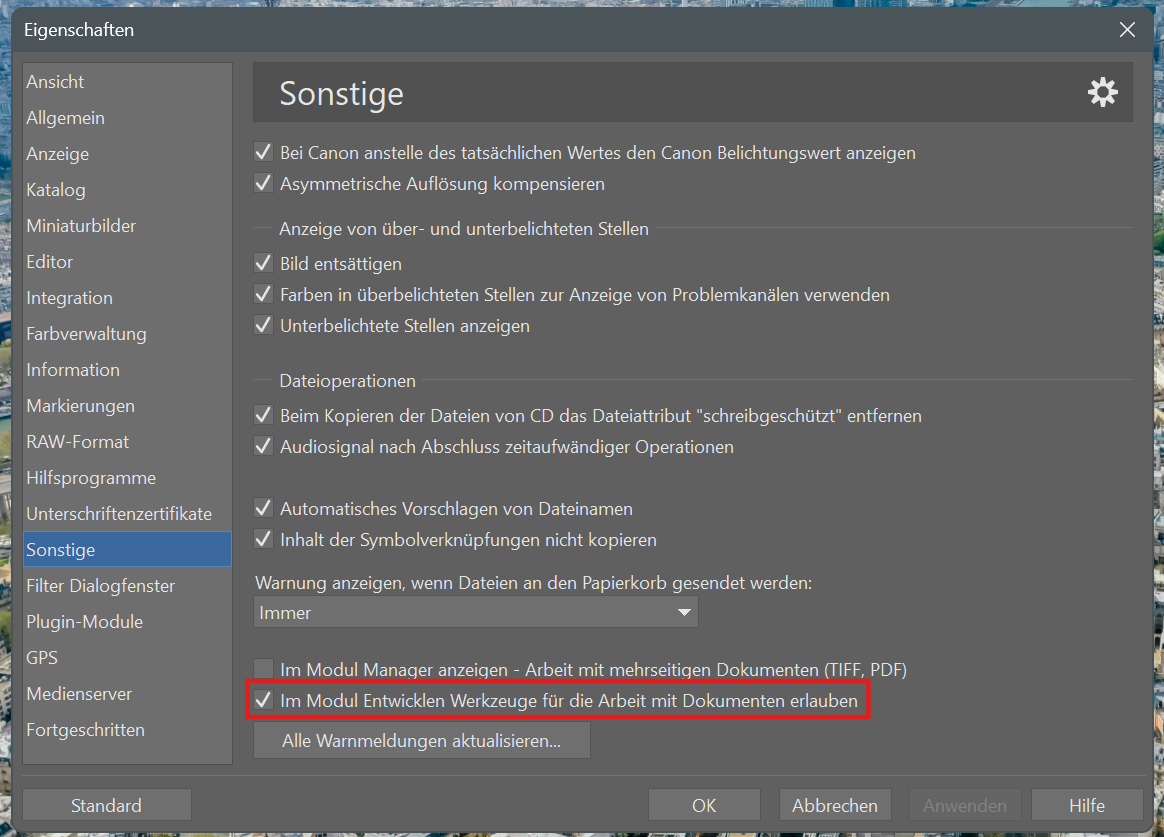Go to the 'RAW-Format' section
The width and height of the screenshot is (1164, 837).
coord(78,442)
